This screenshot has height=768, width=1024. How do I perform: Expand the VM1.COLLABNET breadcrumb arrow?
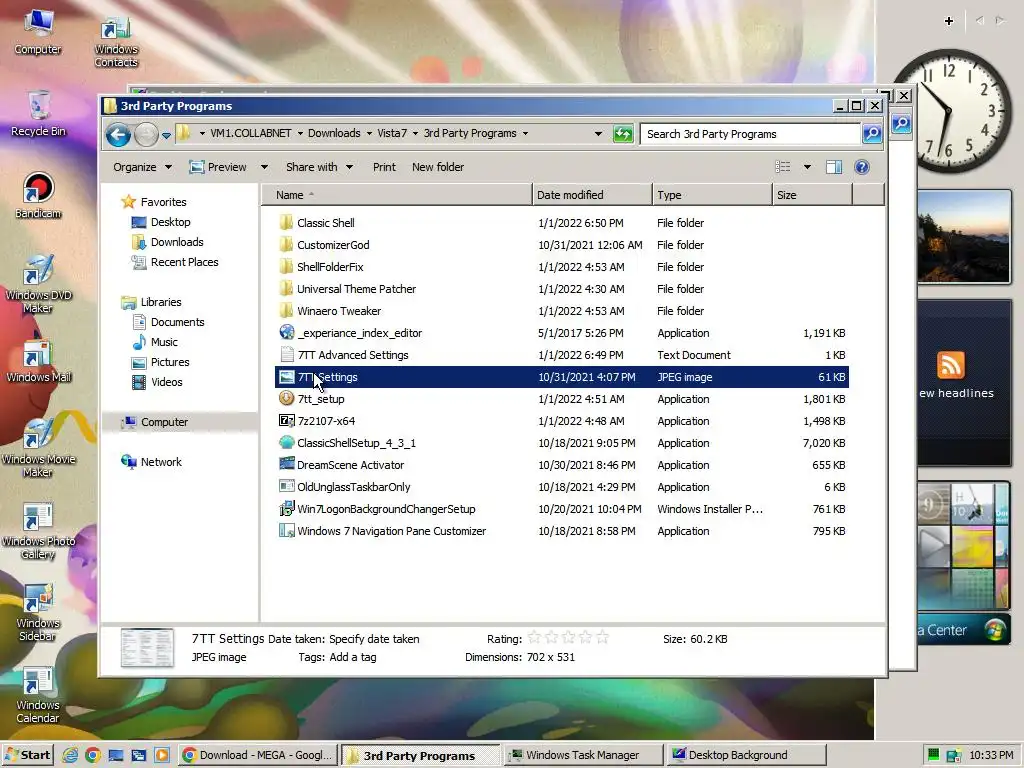click(300, 134)
